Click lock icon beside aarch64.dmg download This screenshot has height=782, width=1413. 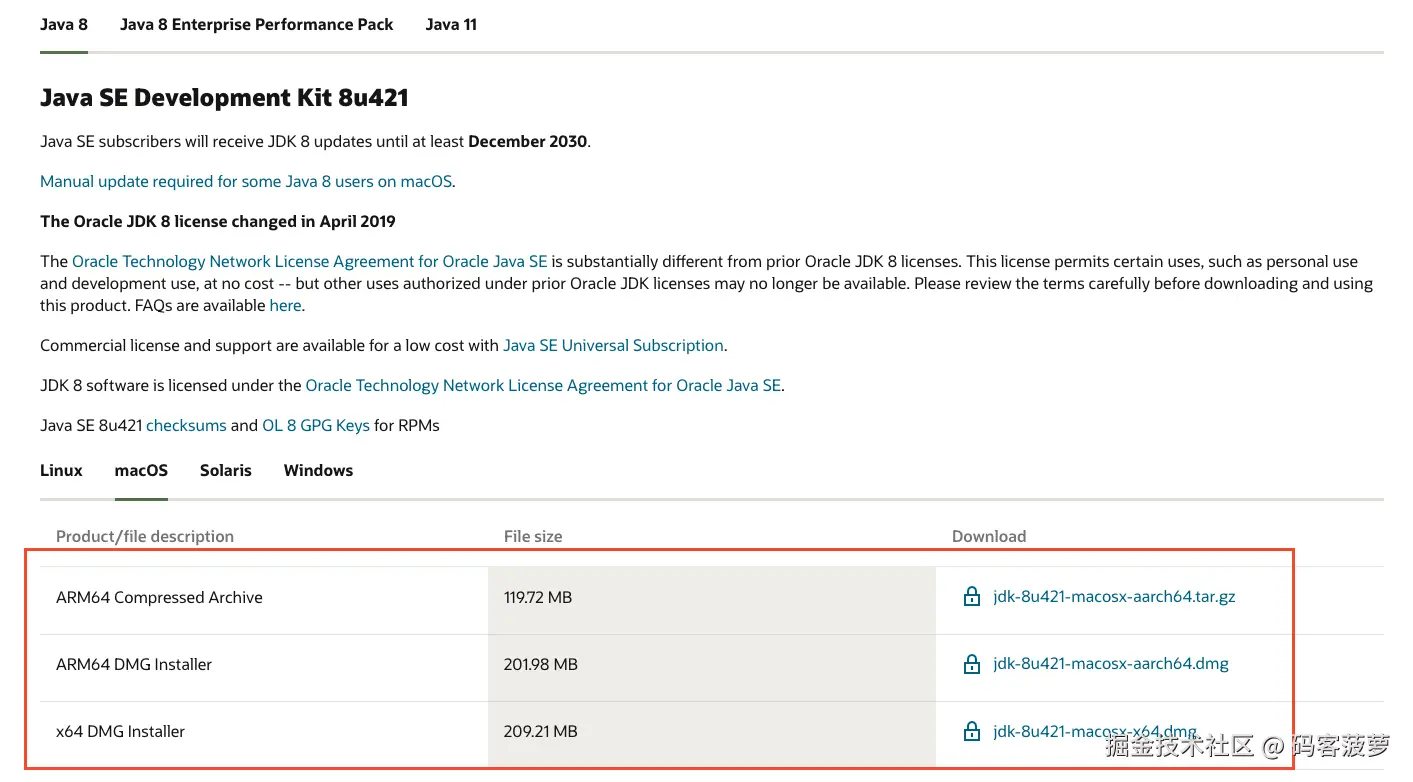pyautogui.click(x=971, y=664)
